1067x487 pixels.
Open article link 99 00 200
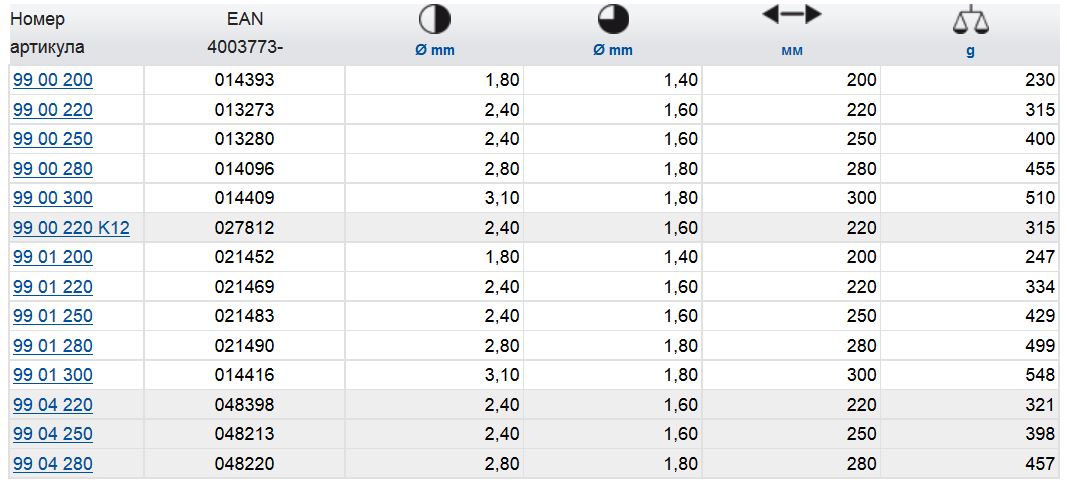point(52,80)
